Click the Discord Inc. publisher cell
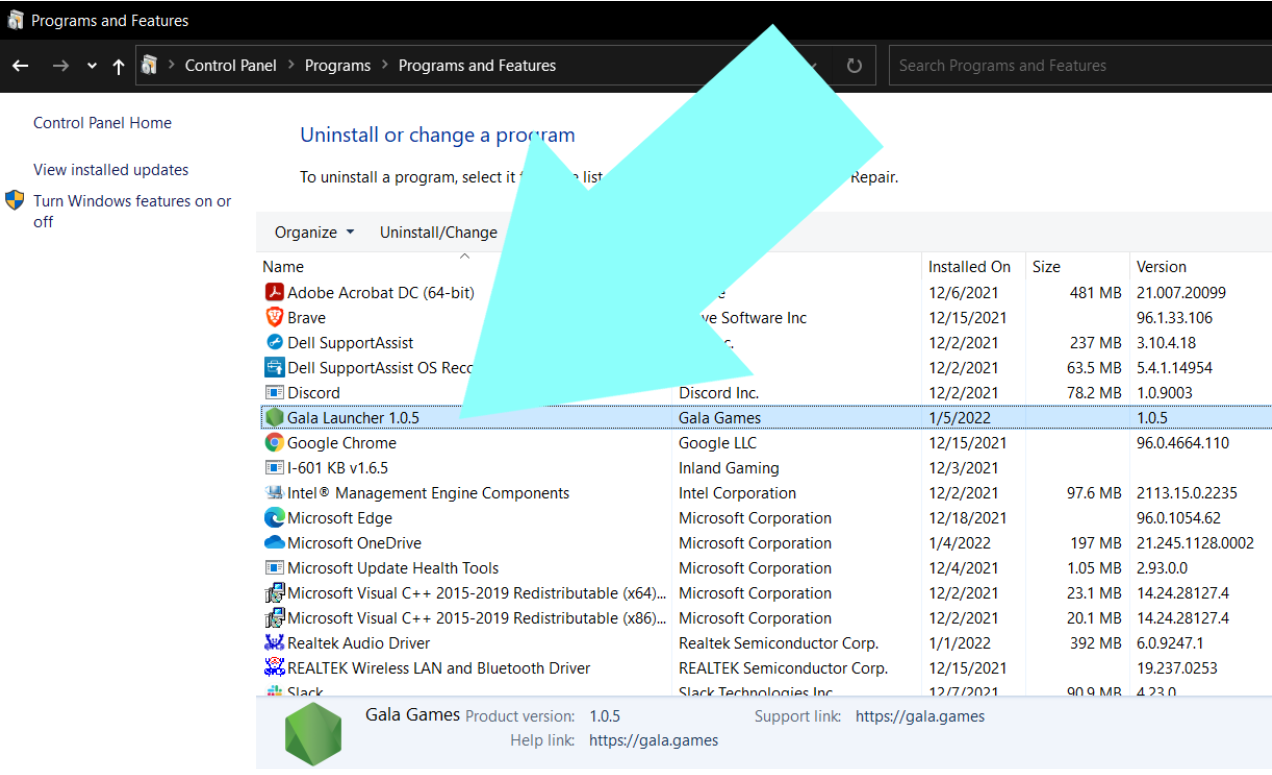The image size is (1272, 775). (x=718, y=393)
